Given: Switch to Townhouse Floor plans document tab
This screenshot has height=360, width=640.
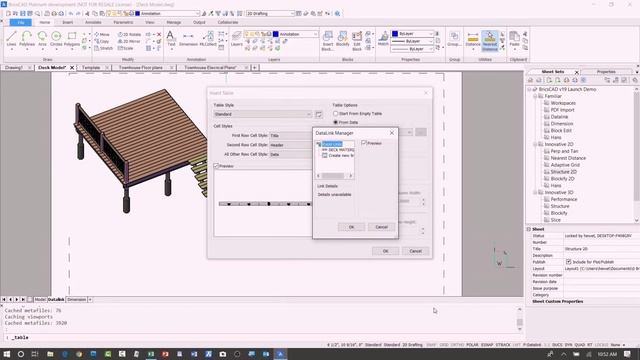Looking at the screenshot, I should coord(141,68).
